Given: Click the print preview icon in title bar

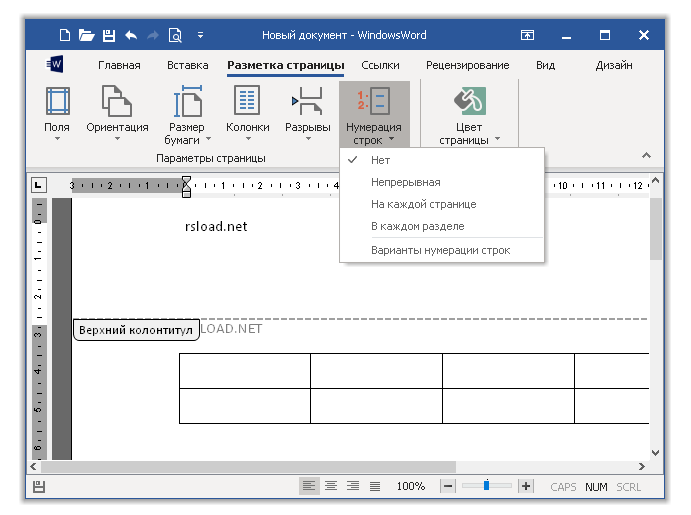Looking at the screenshot, I should [175, 35].
